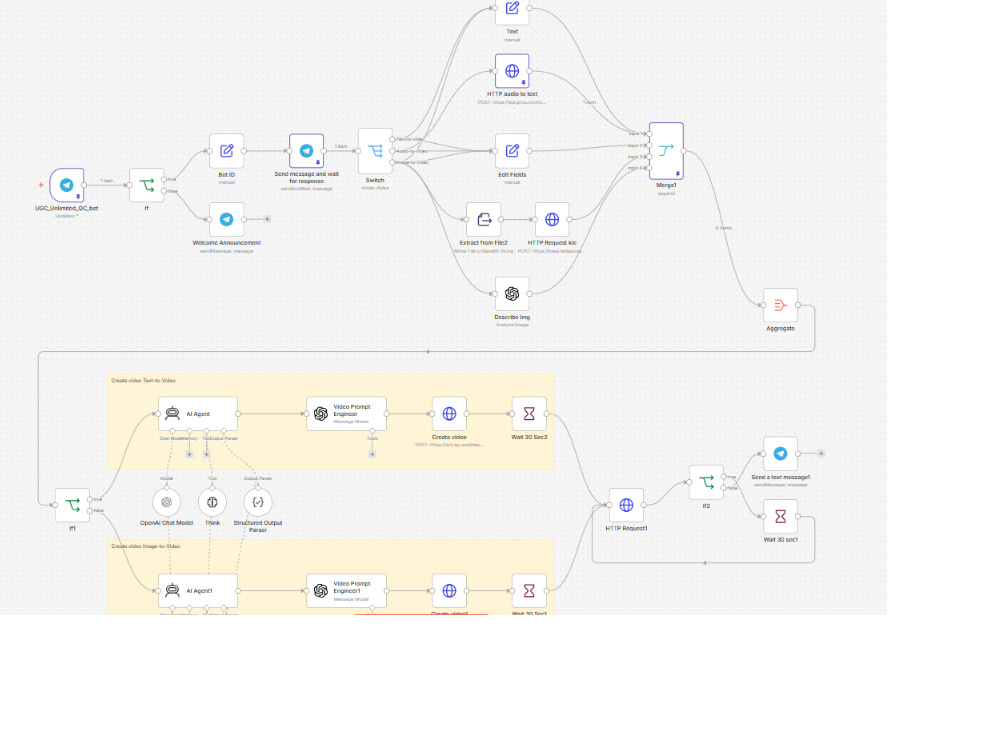This screenshot has width=1000, height=750.
Task: Open the Create video HTTP node
Action: (x=449, y=413)
